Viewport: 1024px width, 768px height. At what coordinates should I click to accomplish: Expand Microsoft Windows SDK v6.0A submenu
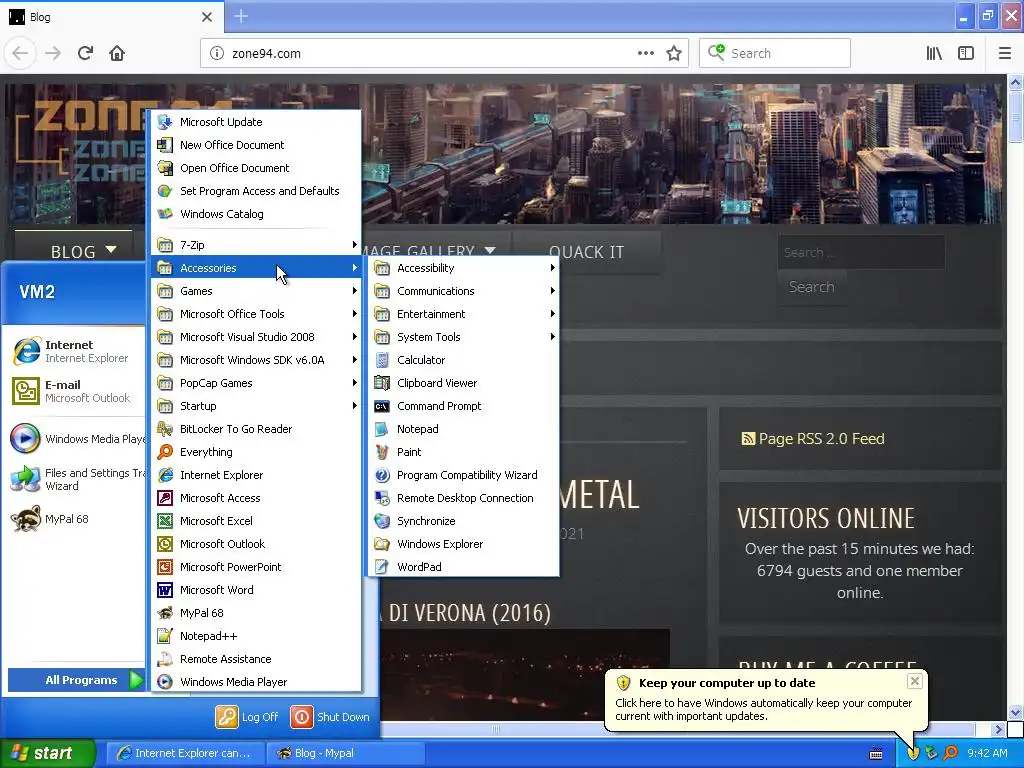[256, 360]
